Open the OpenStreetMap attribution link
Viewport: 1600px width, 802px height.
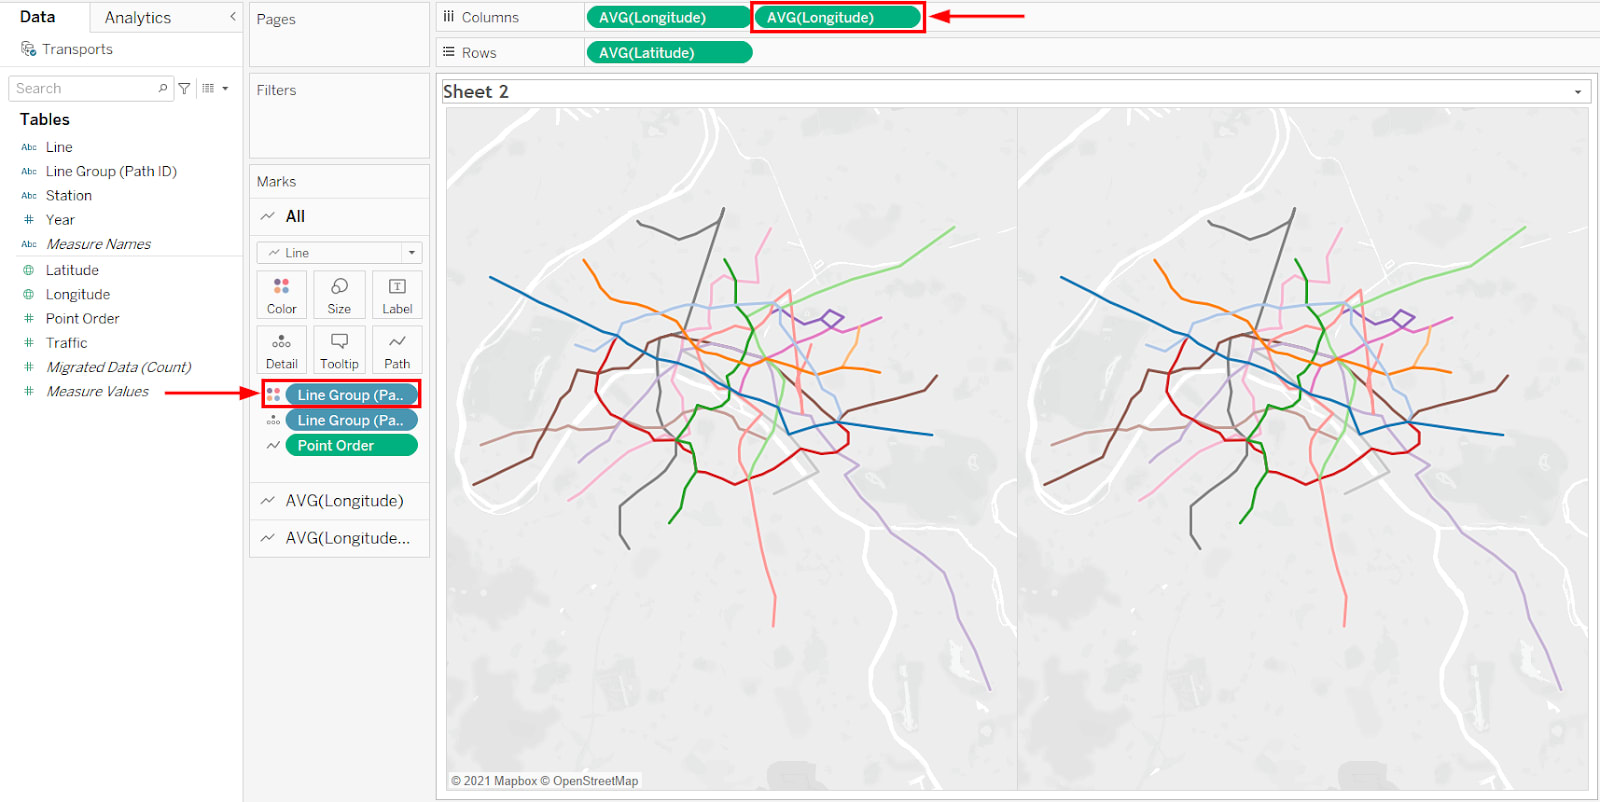(x=595, y=781)
